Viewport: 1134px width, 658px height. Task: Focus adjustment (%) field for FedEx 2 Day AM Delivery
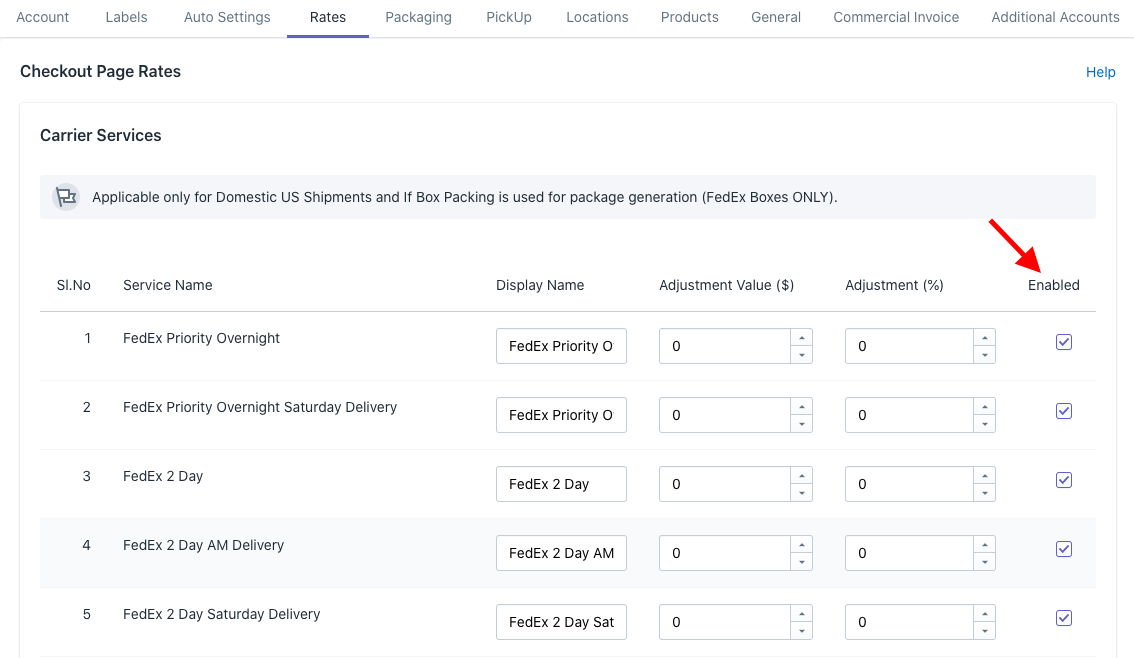click(x=909, y=553)
